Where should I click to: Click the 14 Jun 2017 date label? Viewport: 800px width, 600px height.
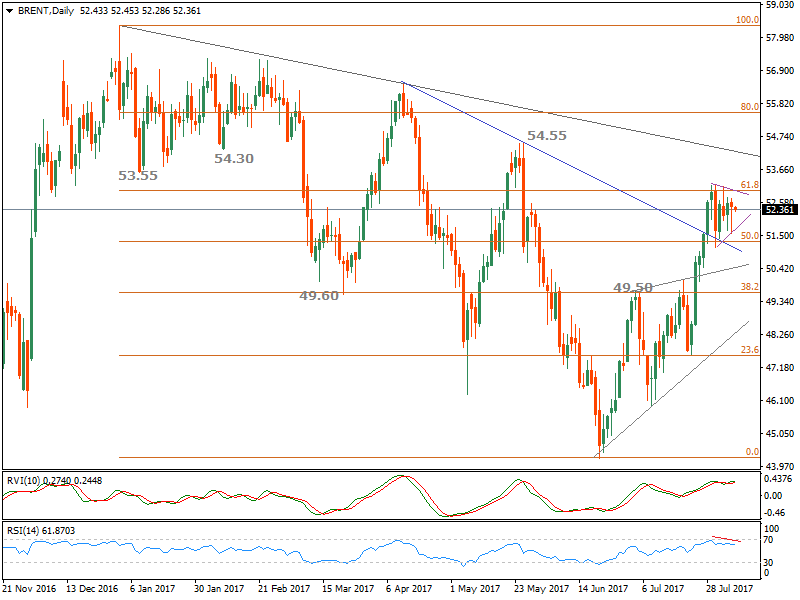pyautogui.click(x=604, y=588)
